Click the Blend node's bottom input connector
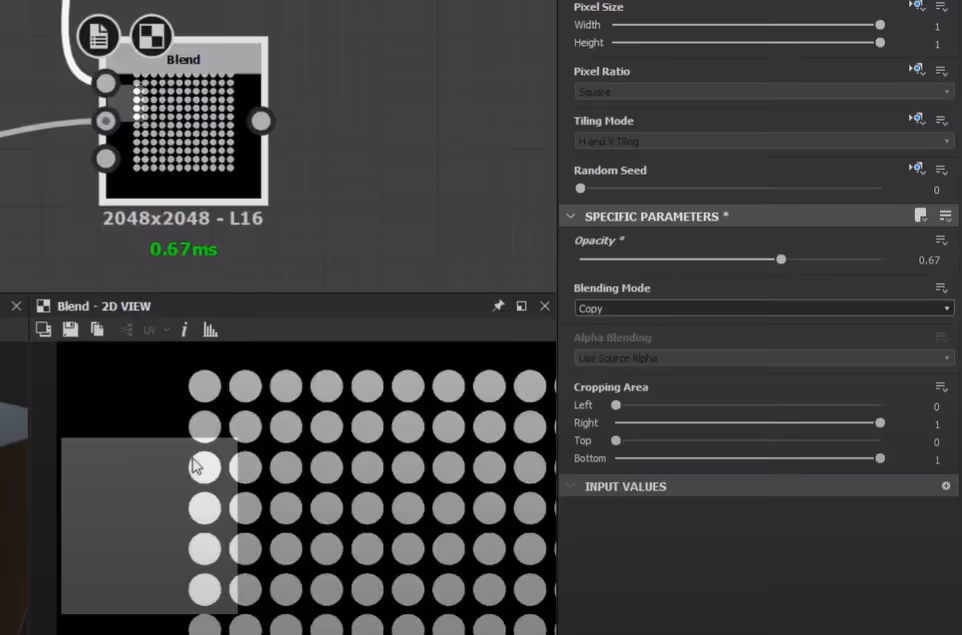The height and width of the screenshot is (635, 962). (106, 159)
